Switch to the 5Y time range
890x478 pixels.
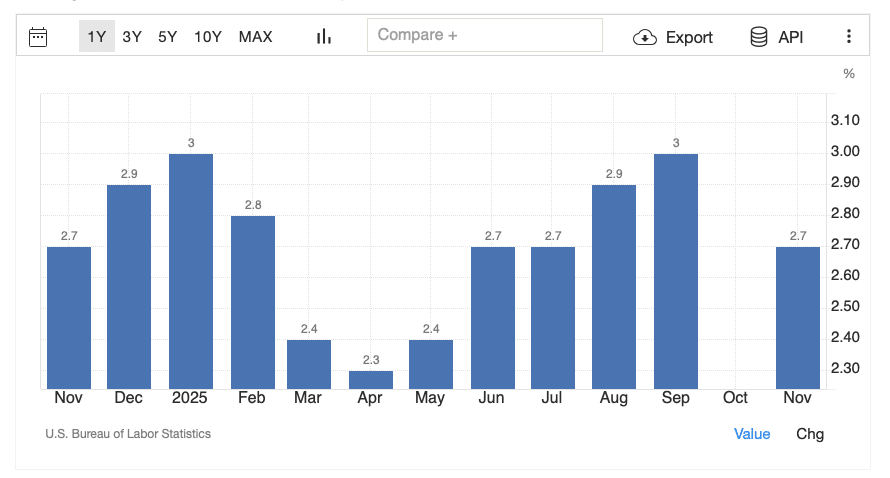[167, 37]
